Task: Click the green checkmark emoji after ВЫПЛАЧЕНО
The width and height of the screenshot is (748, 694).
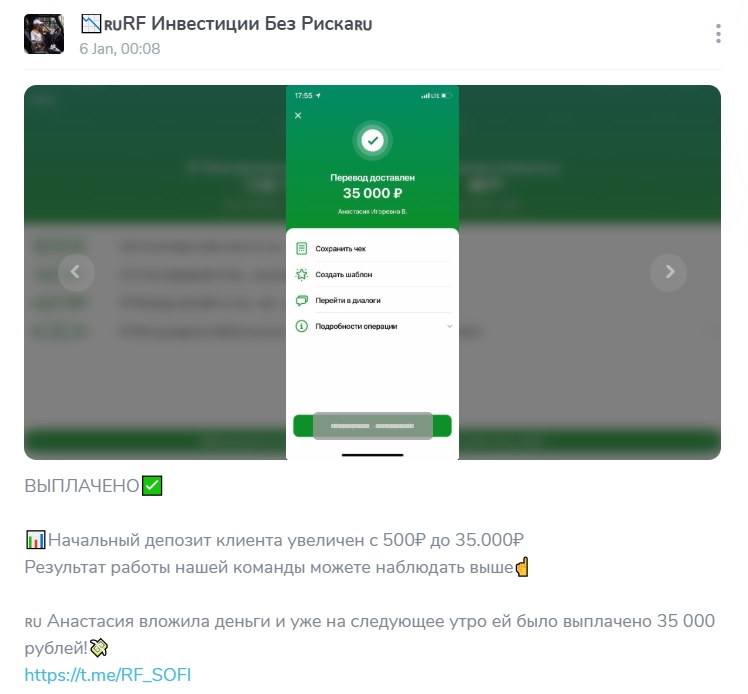Action: [x=152, y=486]
